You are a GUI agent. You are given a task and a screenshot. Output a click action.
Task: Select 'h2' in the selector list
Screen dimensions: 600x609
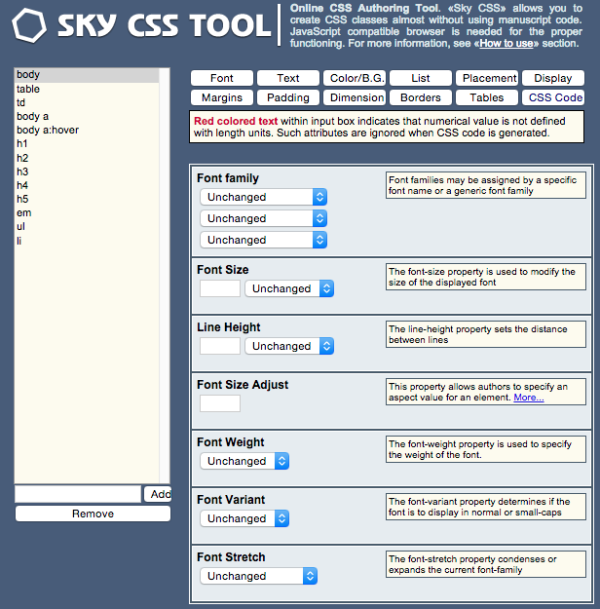click(x=87, y=158)
